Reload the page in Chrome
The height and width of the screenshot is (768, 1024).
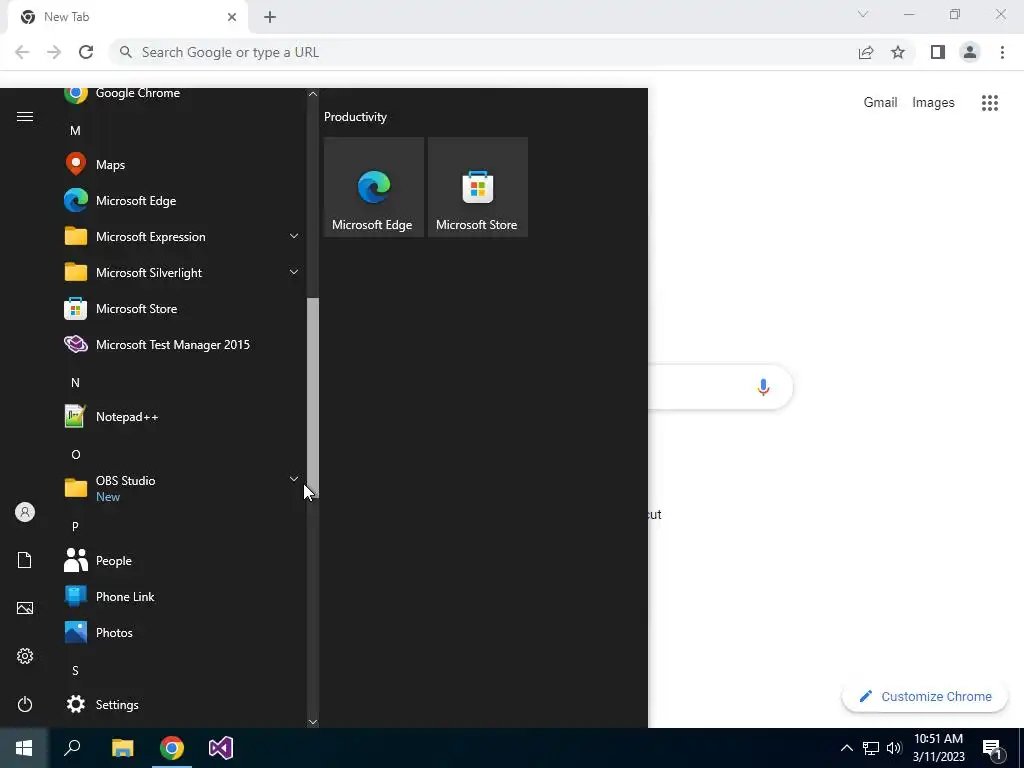click(x=86, y=52)
